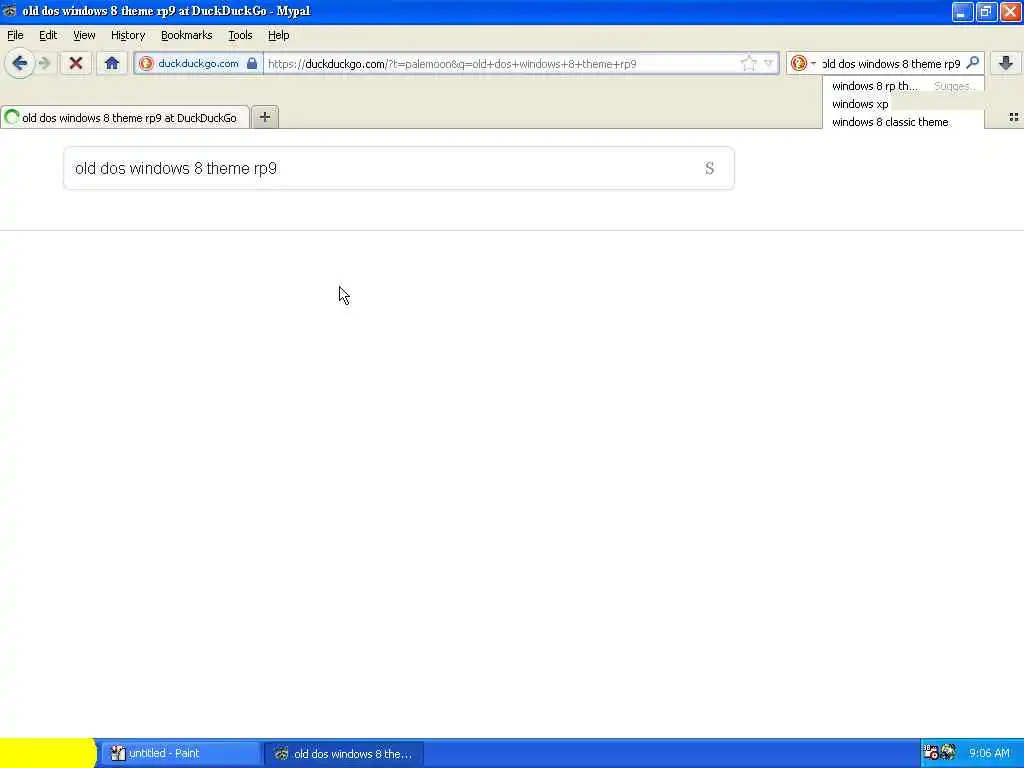Open the Bookmarks menu
Screen dimensions: 1024x768
click(187, 35)
